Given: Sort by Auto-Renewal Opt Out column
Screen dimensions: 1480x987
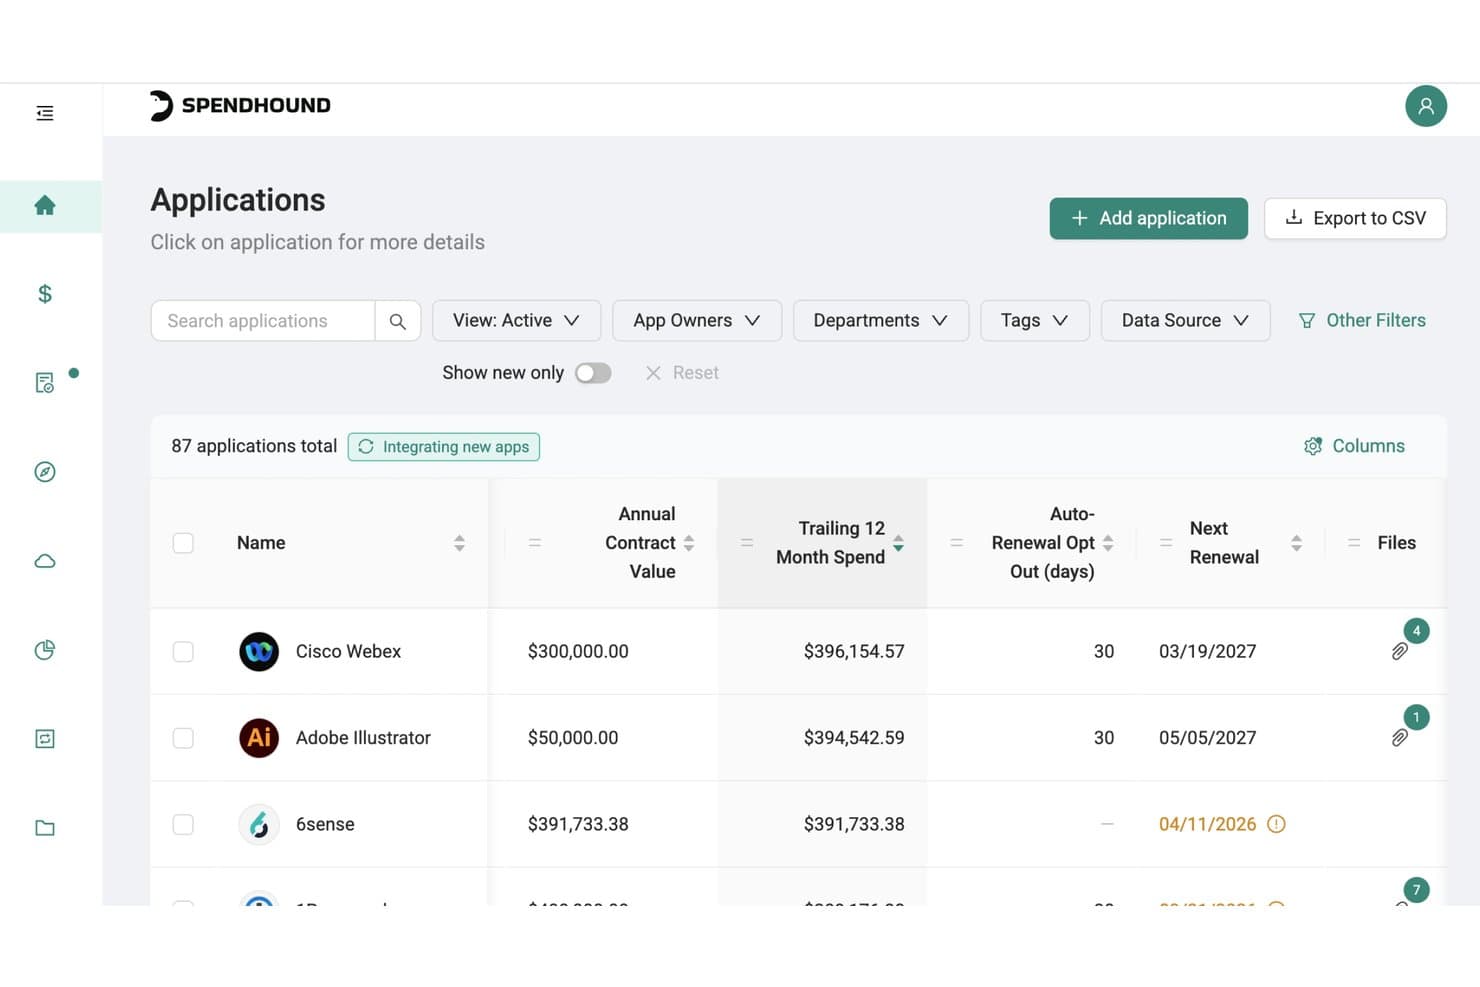Looking at the screenshot, I should click(1108, 543).
